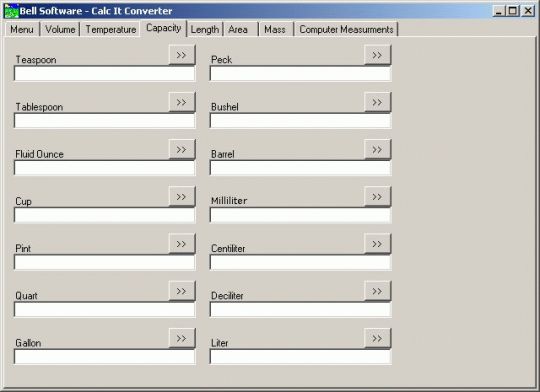Image resolution: width=540 pixels, height=392 pixels.
Task: Close the Calc It Converter window
Action: click(x=528, y=11)
